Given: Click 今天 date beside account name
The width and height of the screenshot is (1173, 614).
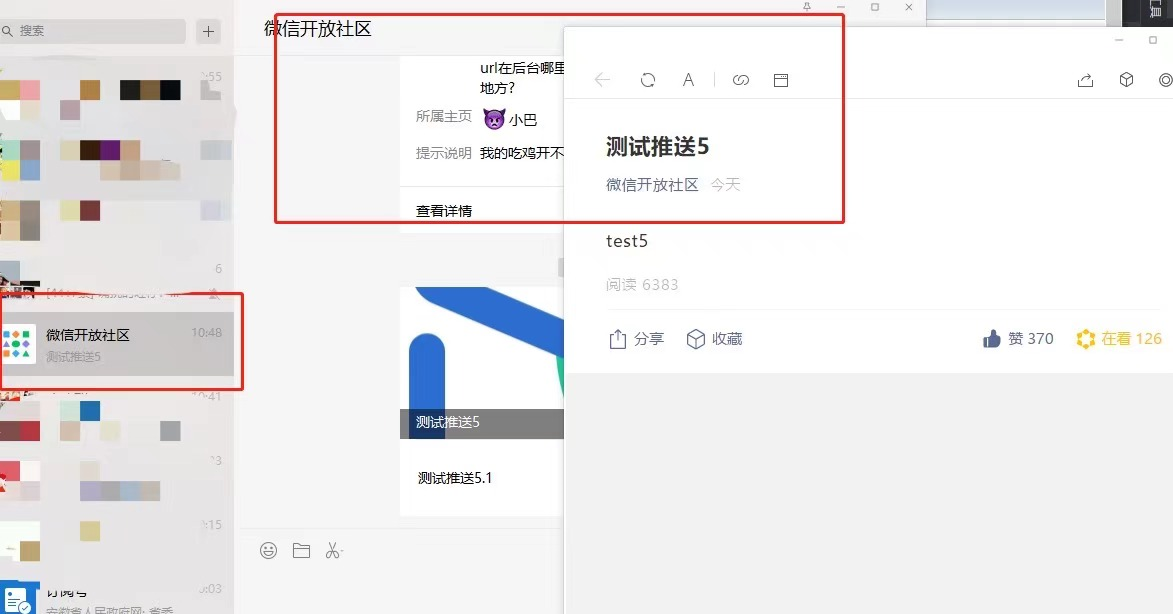Looking at the screenshot, I should pyautogui.click(x=725, y=185).
